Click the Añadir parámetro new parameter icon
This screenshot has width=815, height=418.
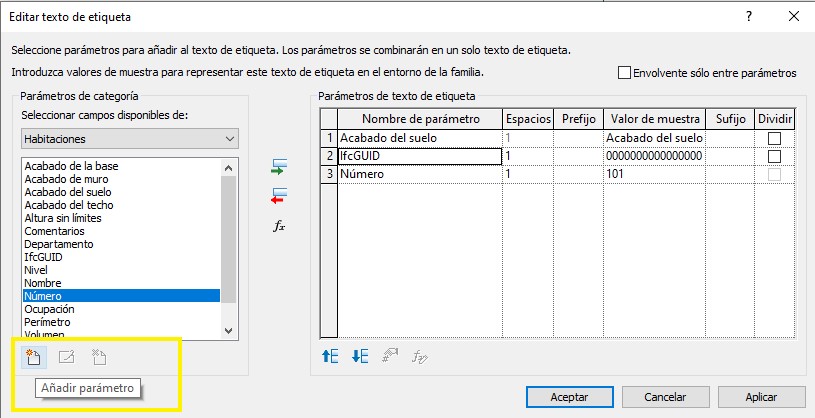[33, 356]
